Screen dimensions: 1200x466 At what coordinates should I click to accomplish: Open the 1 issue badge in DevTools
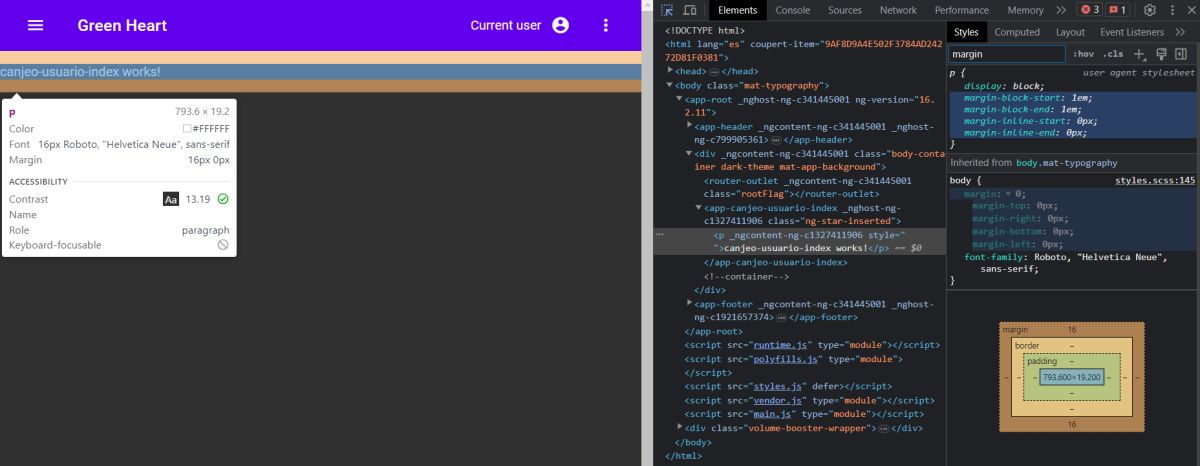pos(1118,10)
